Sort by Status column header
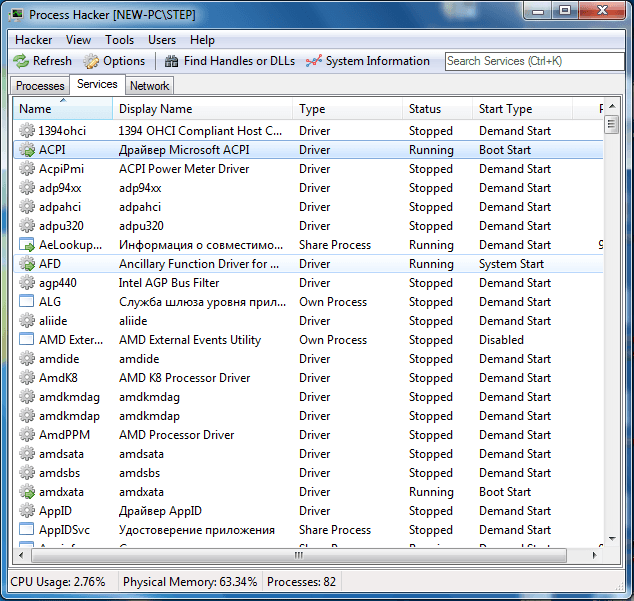The height and width of the screenshot is (601, 634). [x=437, y=109]
